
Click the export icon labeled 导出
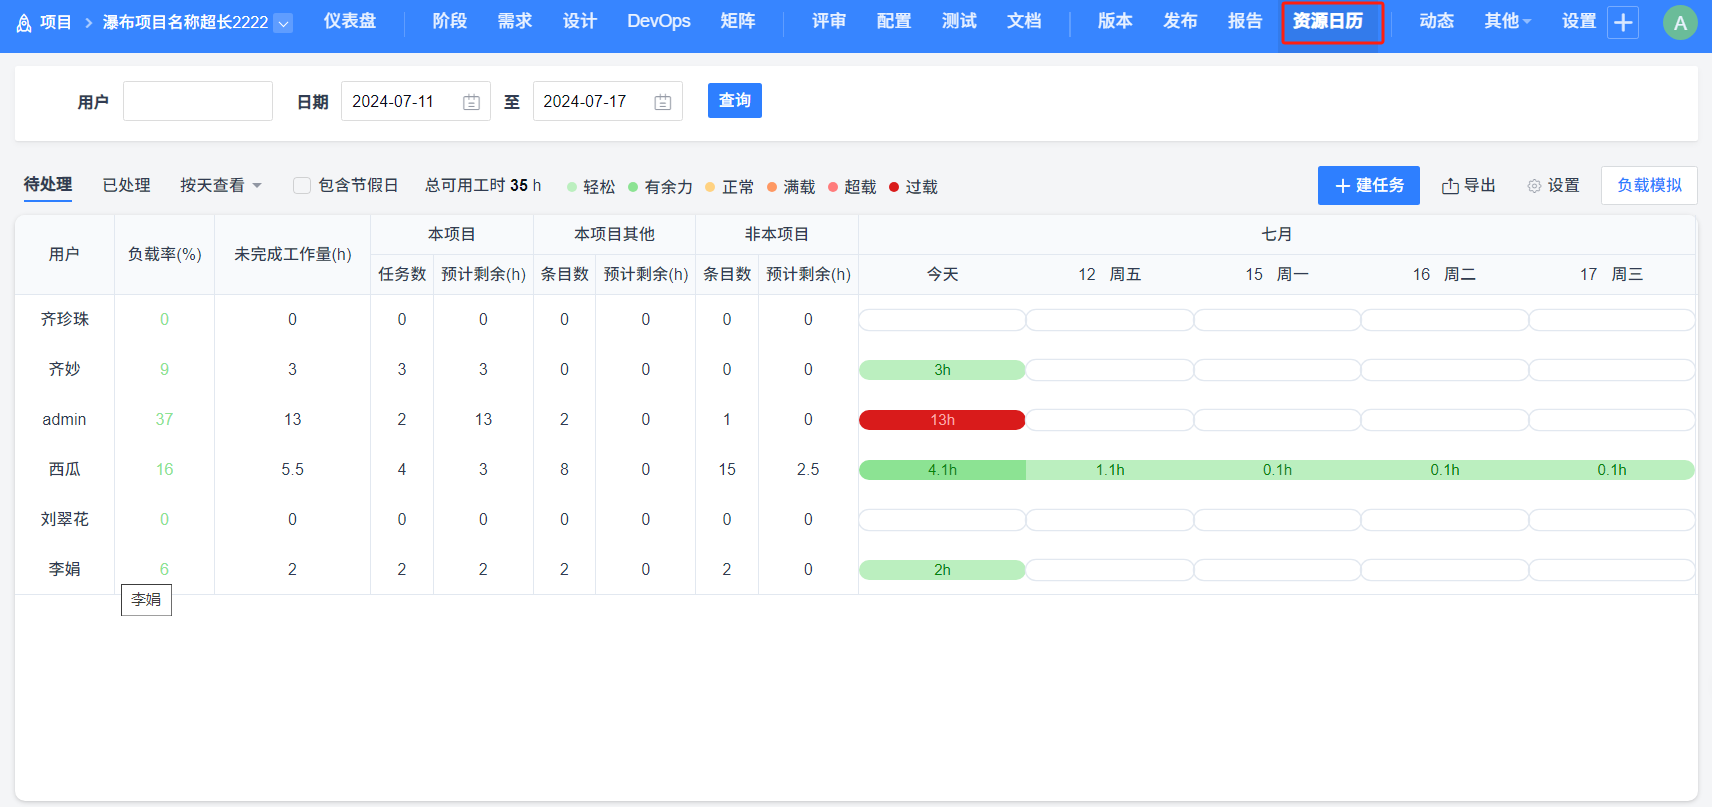click(x=1450, y=186)
